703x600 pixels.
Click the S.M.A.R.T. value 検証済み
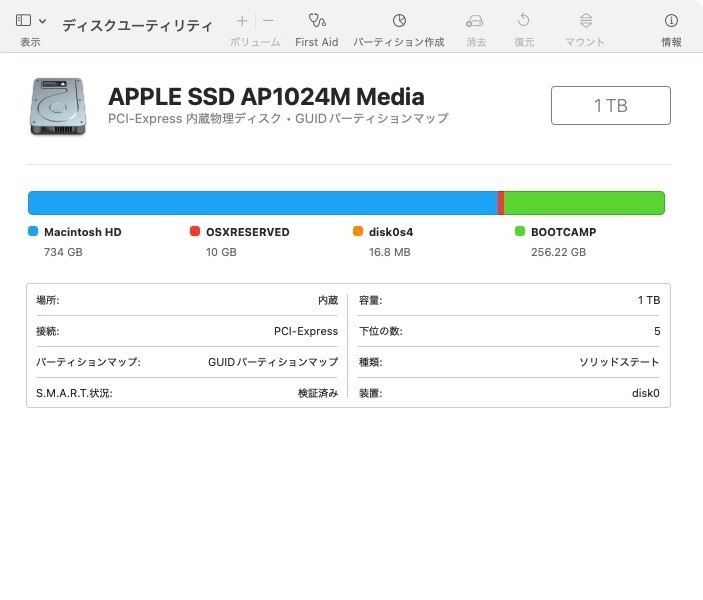pos(318,393)
